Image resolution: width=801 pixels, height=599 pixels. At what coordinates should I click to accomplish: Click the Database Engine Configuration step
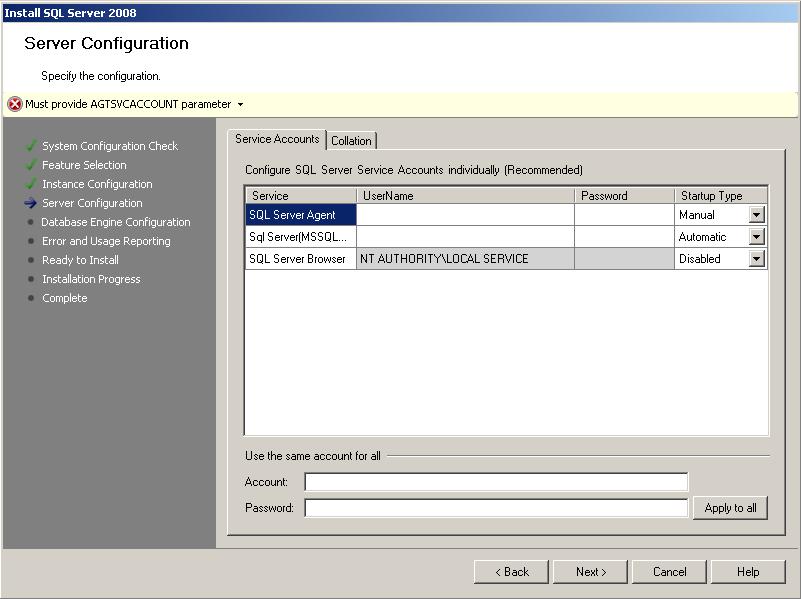click(x=116, y=222)
